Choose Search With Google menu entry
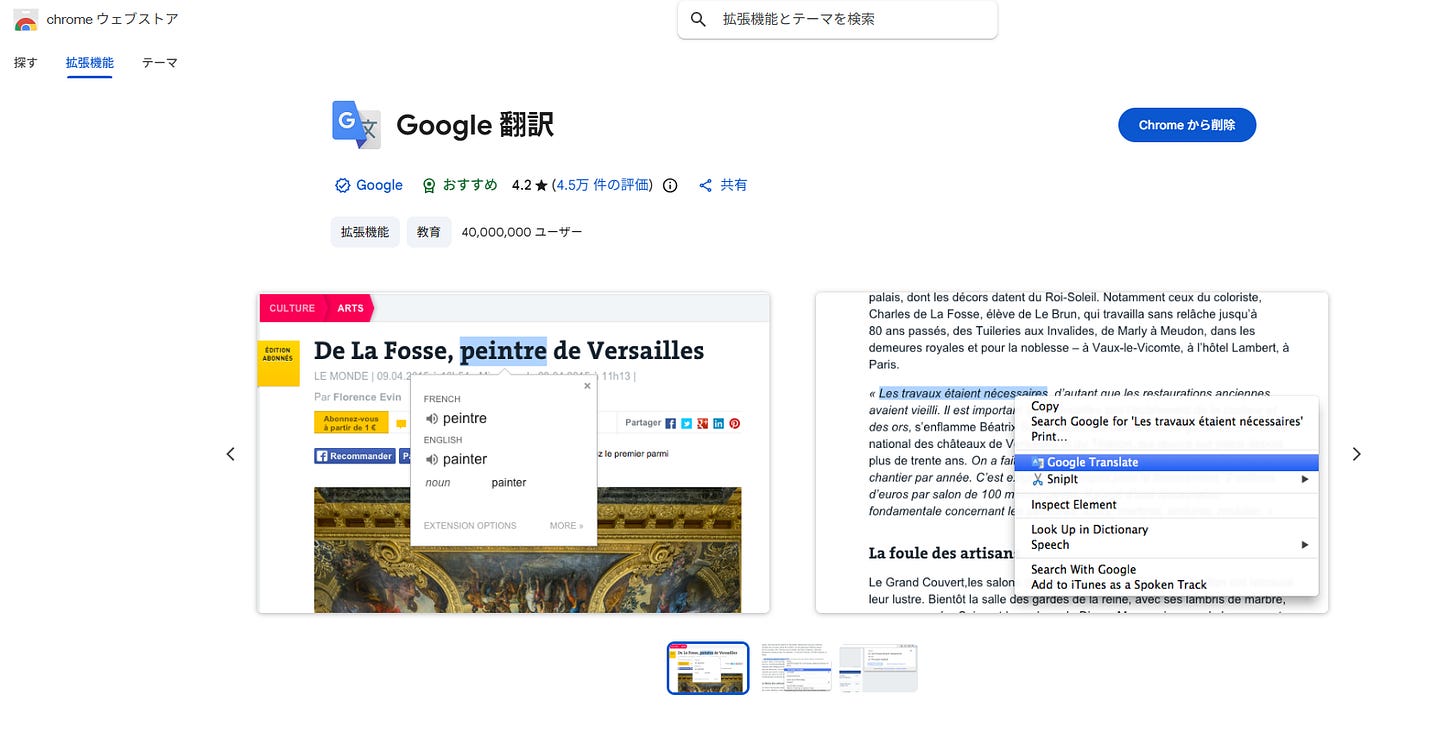This screenshot has height=737, width=1456. 1083,569
